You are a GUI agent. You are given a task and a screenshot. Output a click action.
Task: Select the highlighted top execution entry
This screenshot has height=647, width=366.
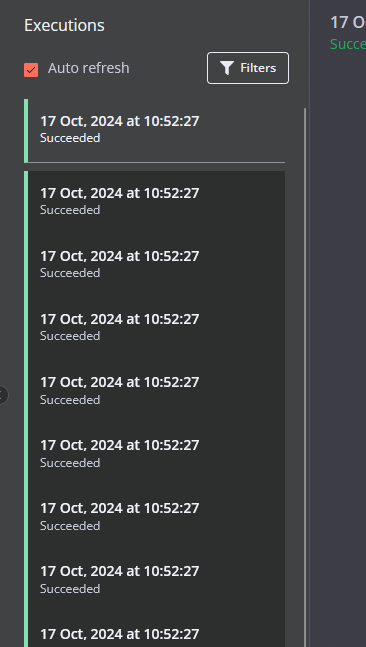(x=155, y=130)
